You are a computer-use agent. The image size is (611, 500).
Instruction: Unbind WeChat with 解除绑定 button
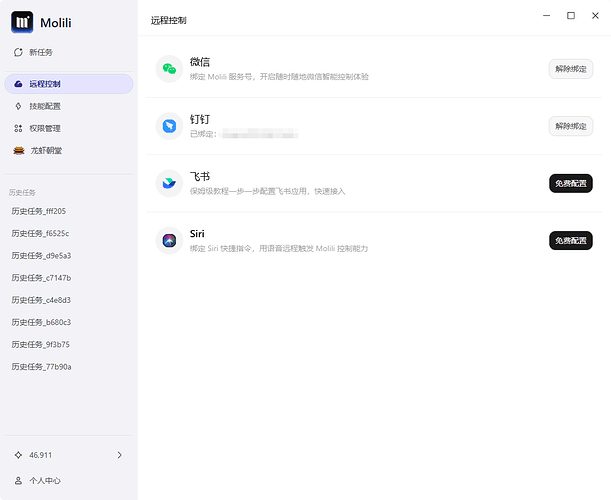click(571, 69)
